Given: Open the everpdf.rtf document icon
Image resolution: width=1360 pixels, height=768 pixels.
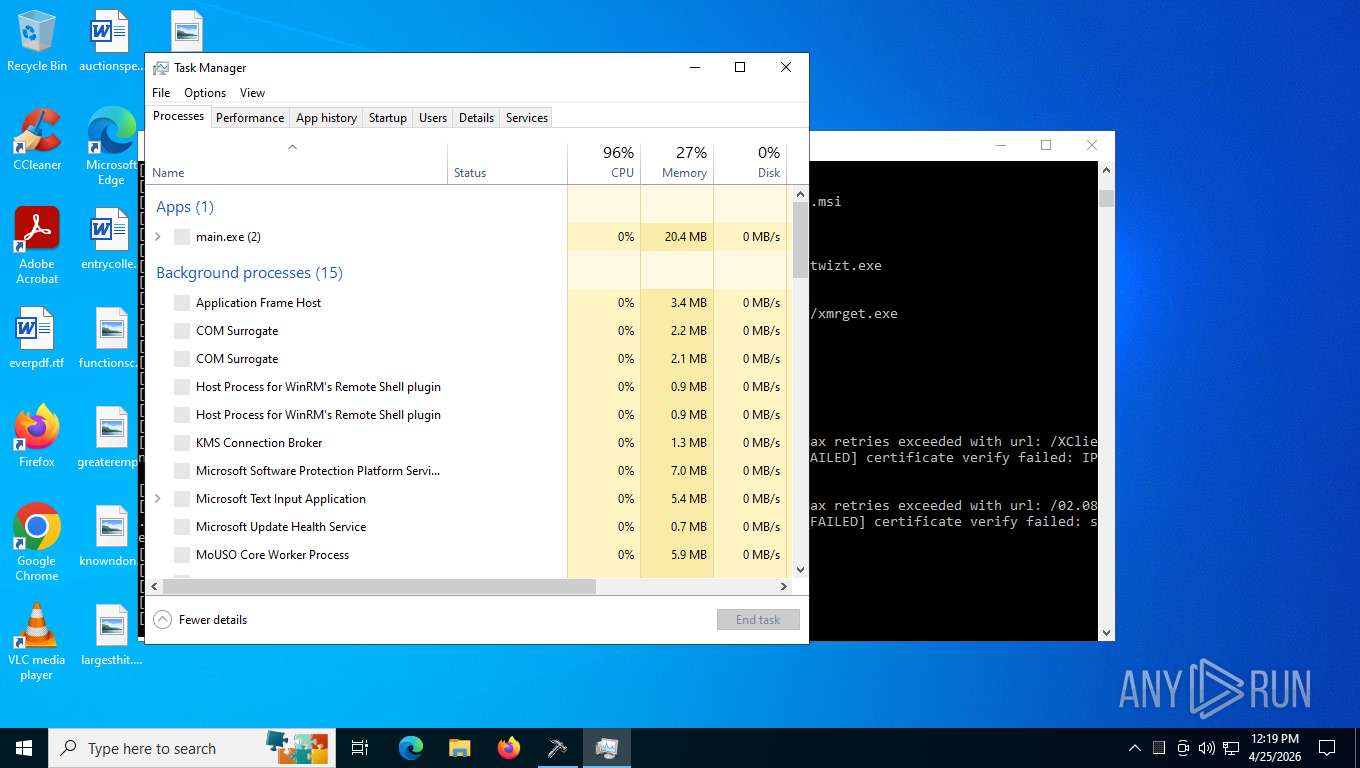Looking at the screenshot, I should click(37, 338).
